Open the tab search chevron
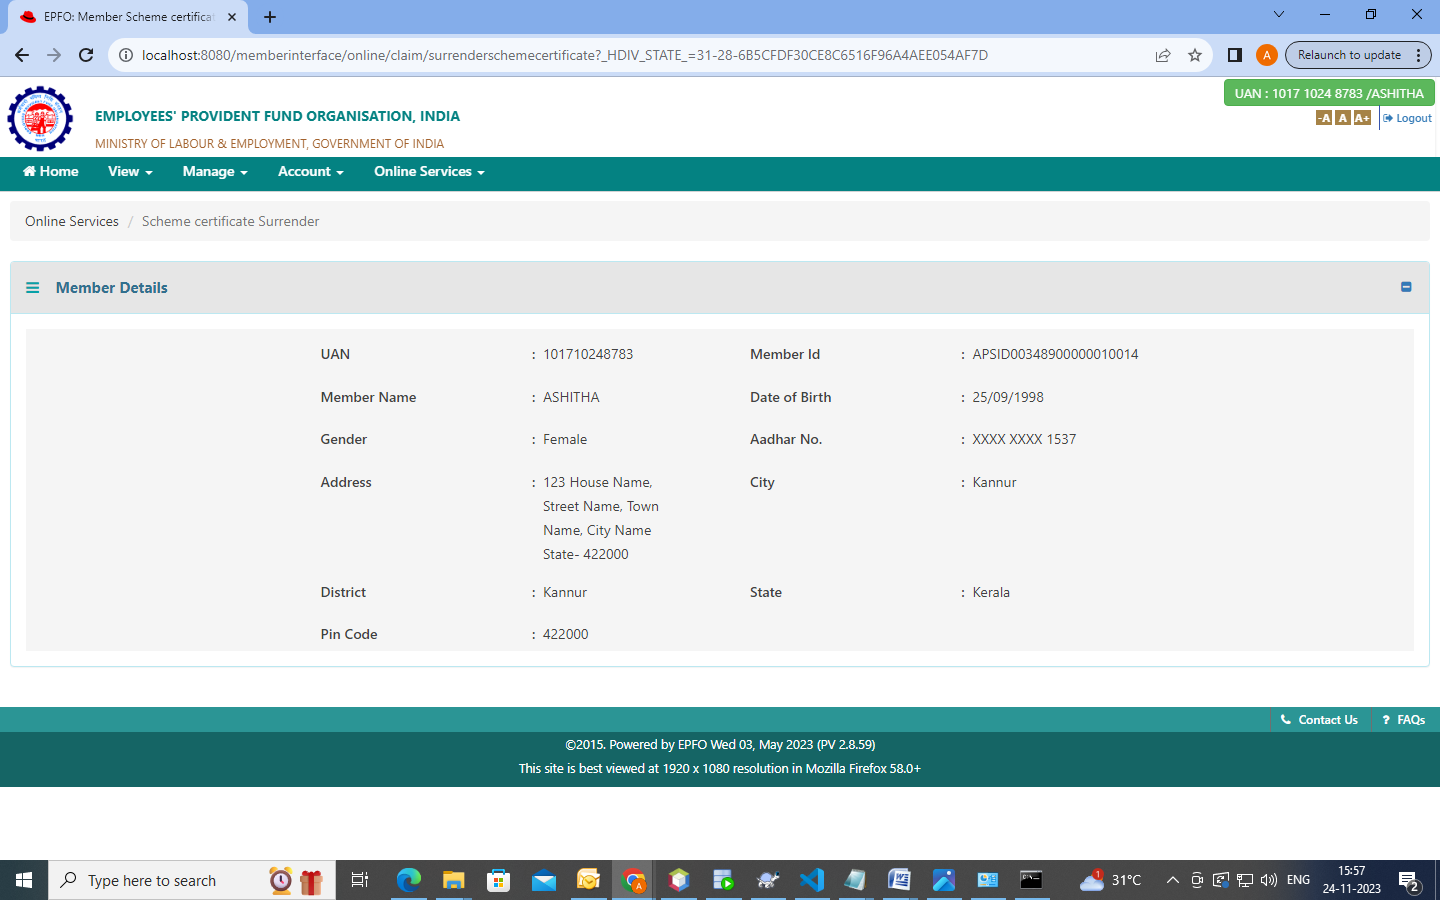Viewport: 1440px width, 900px height. click(x=1279, y=14)
